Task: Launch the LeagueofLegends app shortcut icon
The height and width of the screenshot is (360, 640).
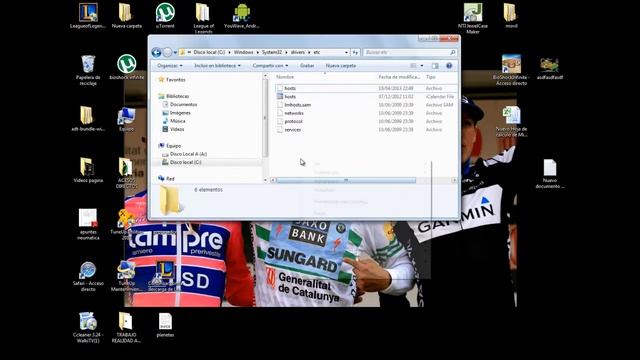Action: coord(88,16)
